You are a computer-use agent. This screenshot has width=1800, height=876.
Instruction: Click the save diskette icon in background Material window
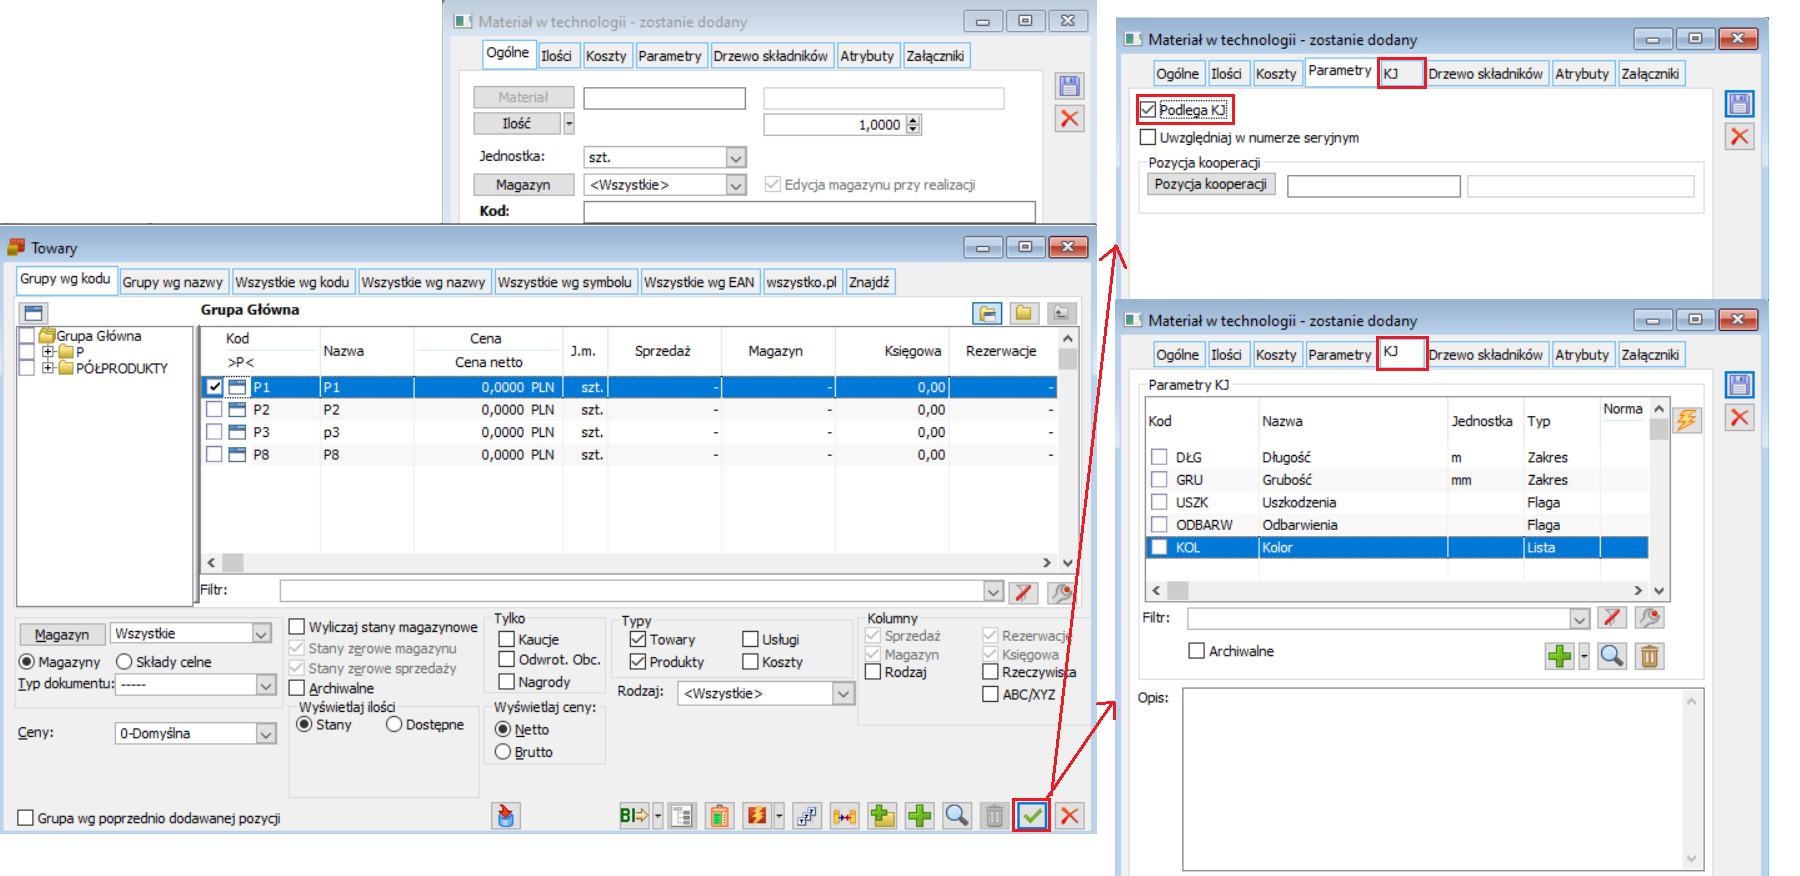(x=1070, y=85)
